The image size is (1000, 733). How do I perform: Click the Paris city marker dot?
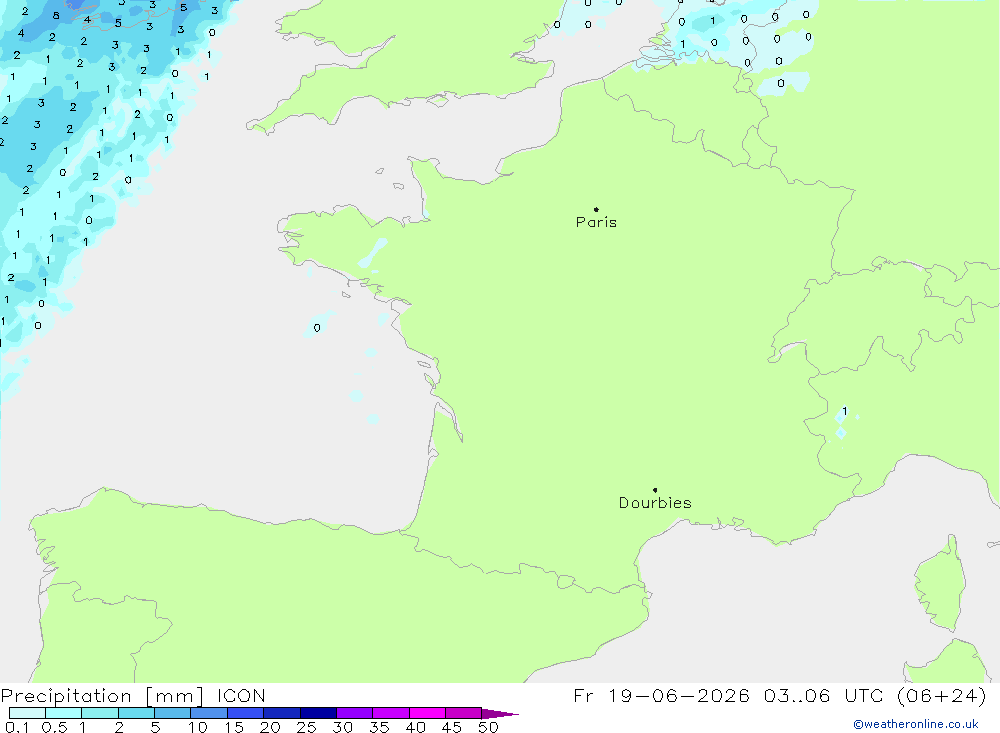coord(596,209)
